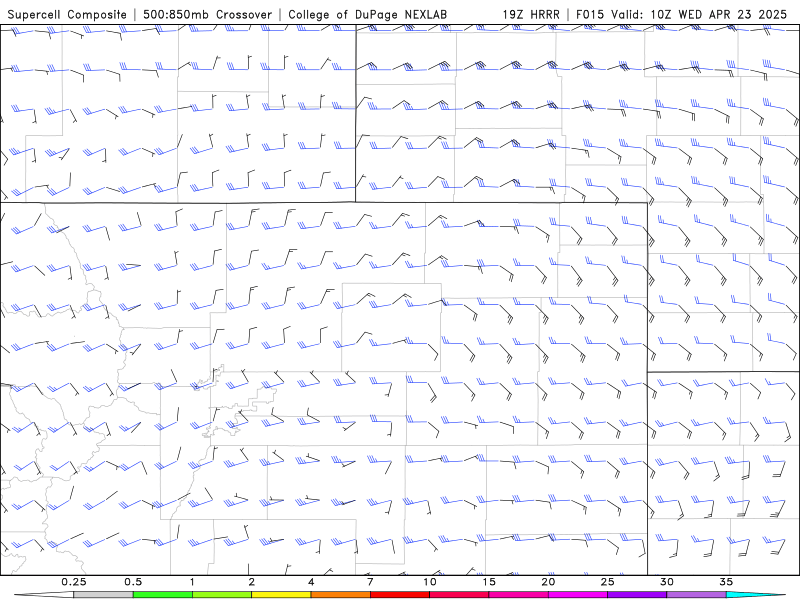The width and height of the screenshot is (800, 600).
Task: Click the 15 label on the color scale
Action: coord(489,582)
